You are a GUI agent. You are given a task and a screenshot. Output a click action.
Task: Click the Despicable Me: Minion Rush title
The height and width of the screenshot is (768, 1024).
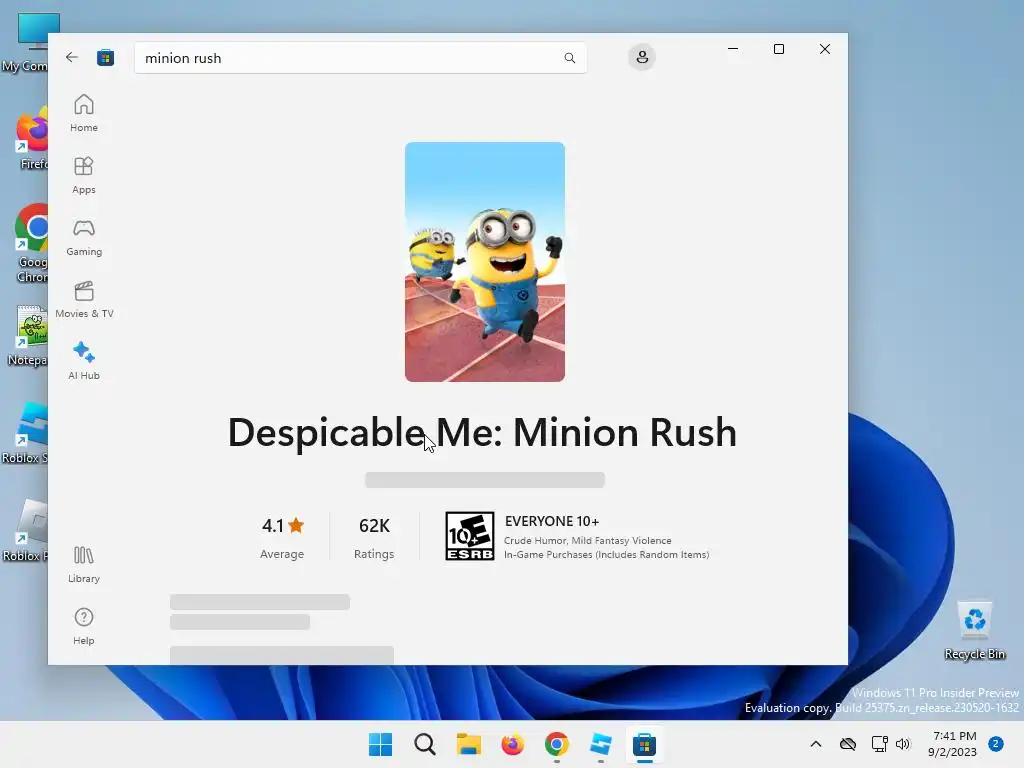tap(482, 432)
